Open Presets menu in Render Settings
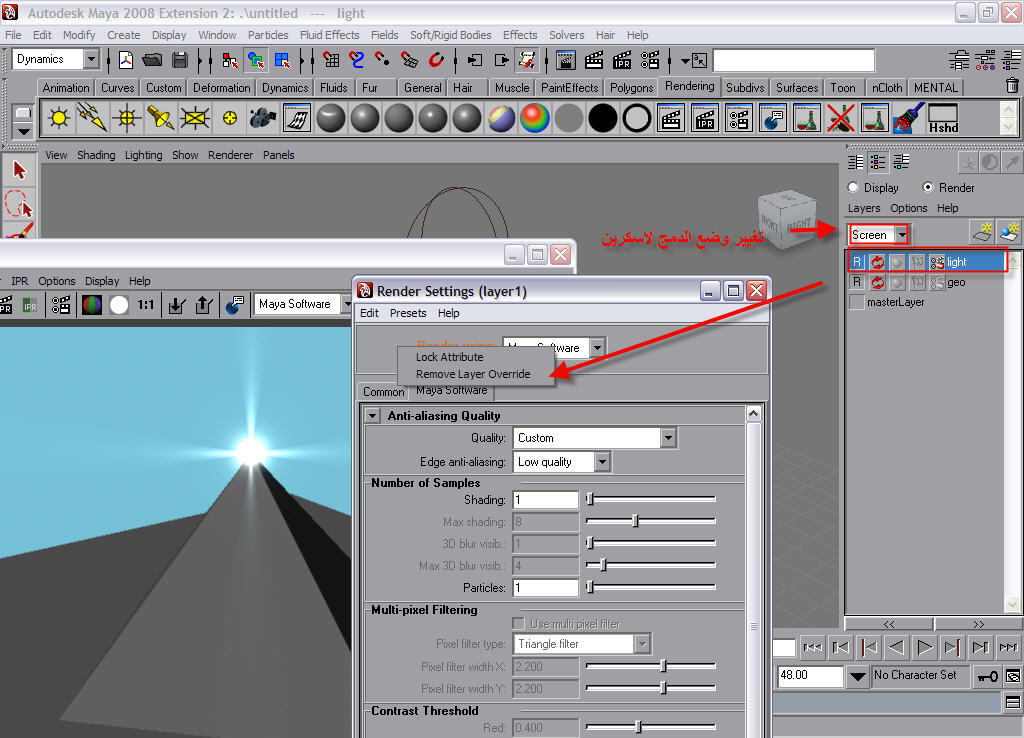This screenshot has height=738, width=1024. click(408, 313)
